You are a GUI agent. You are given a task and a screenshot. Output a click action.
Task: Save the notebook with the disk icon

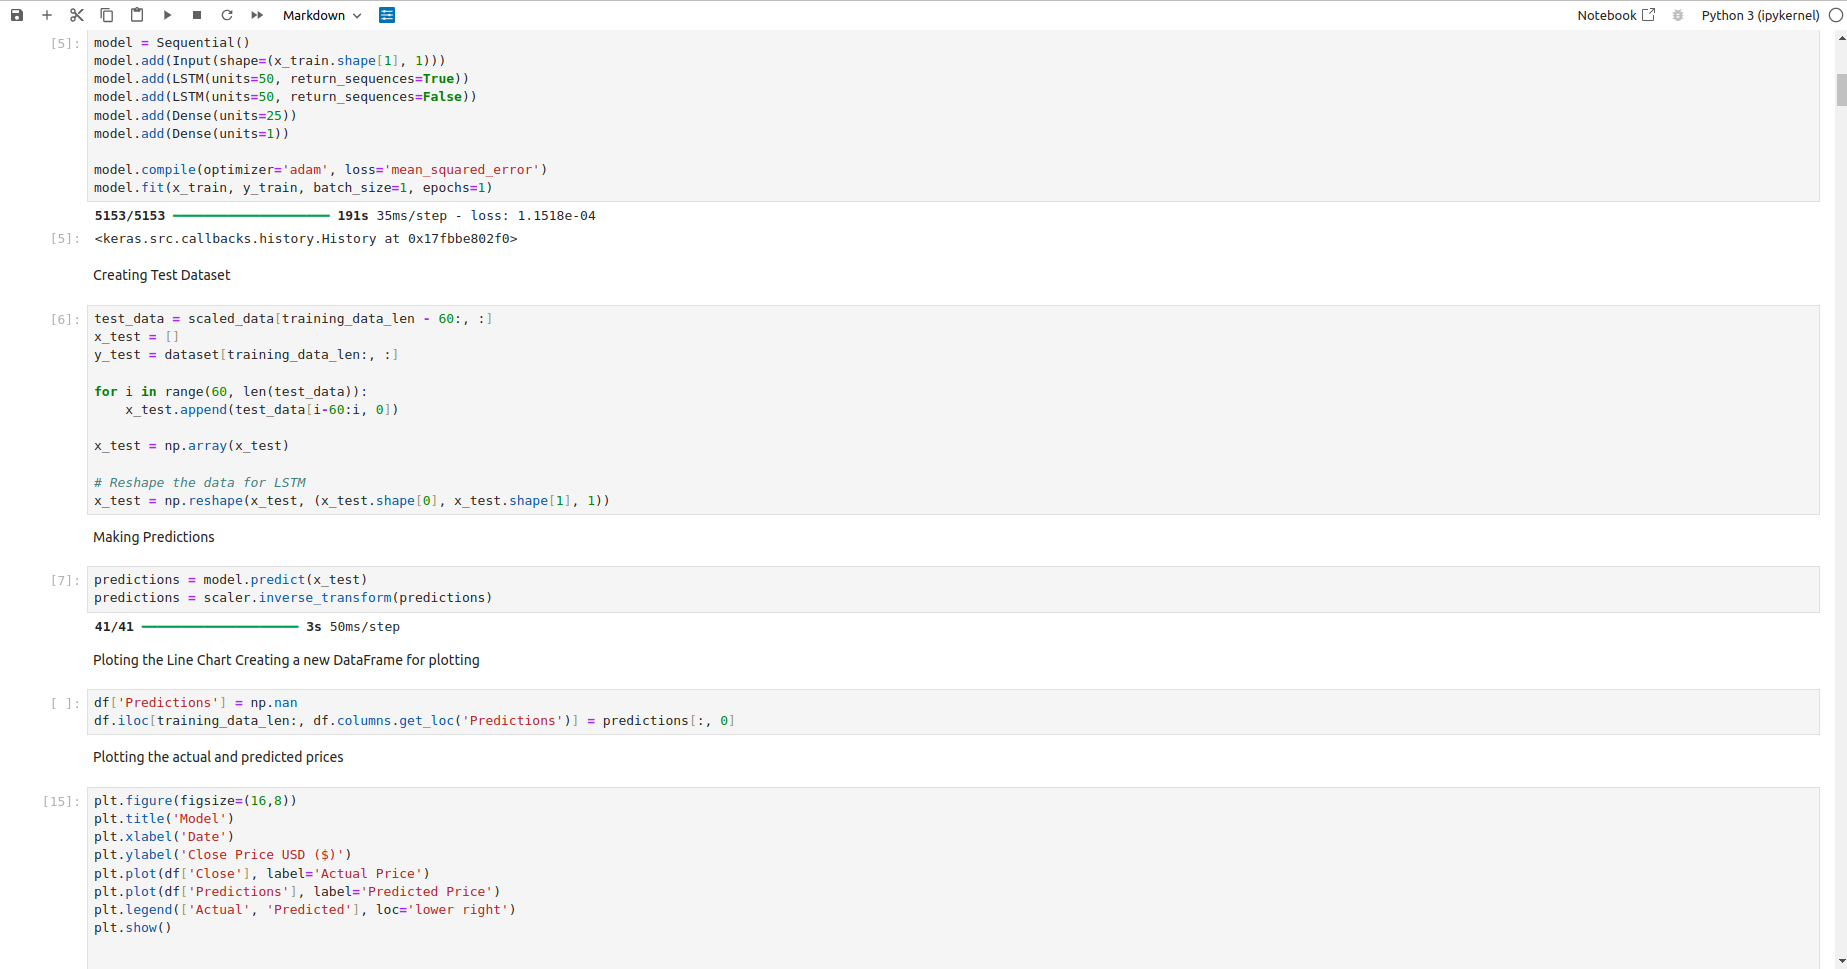click(17, 15)
